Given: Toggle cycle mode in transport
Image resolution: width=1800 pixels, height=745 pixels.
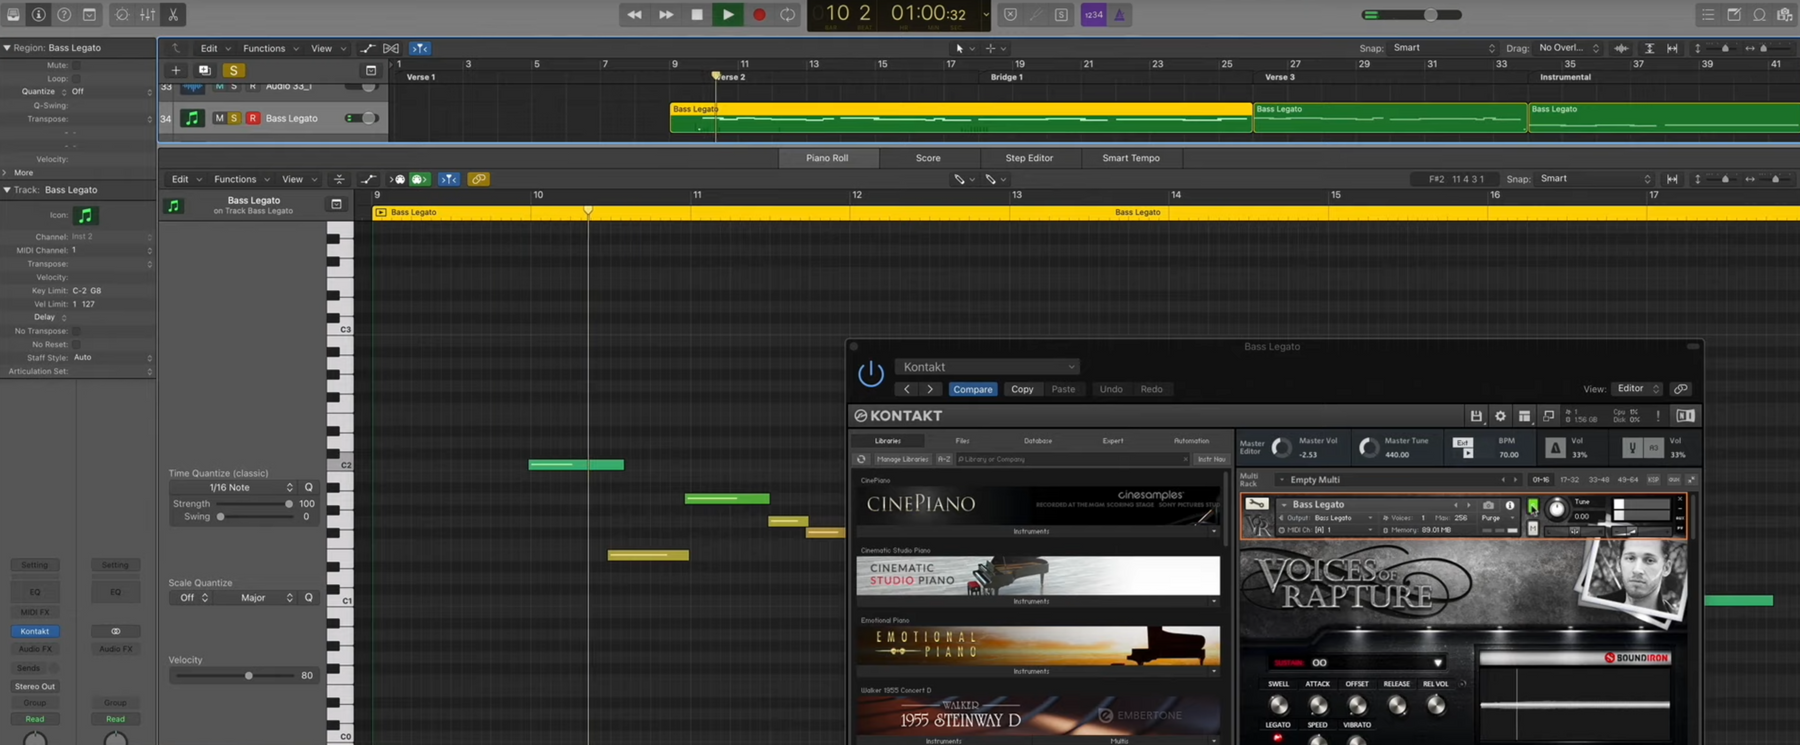Looking at the screenshot, I should 788,15.
